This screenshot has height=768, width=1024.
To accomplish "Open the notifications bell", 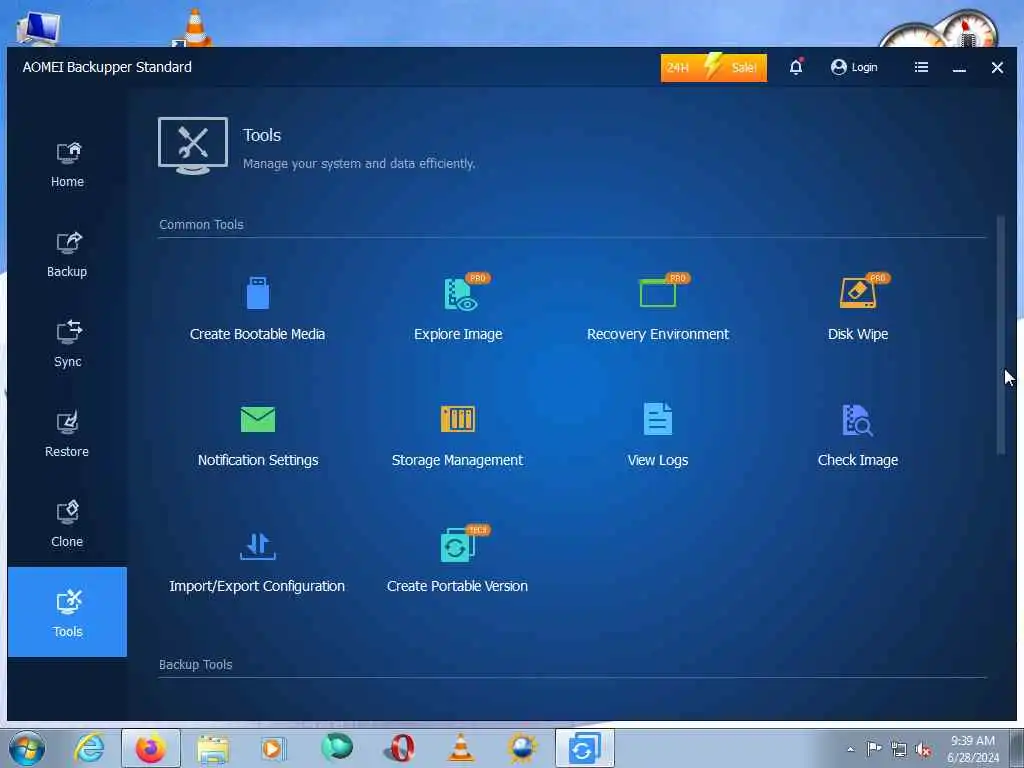I will (x=795, y=67).
